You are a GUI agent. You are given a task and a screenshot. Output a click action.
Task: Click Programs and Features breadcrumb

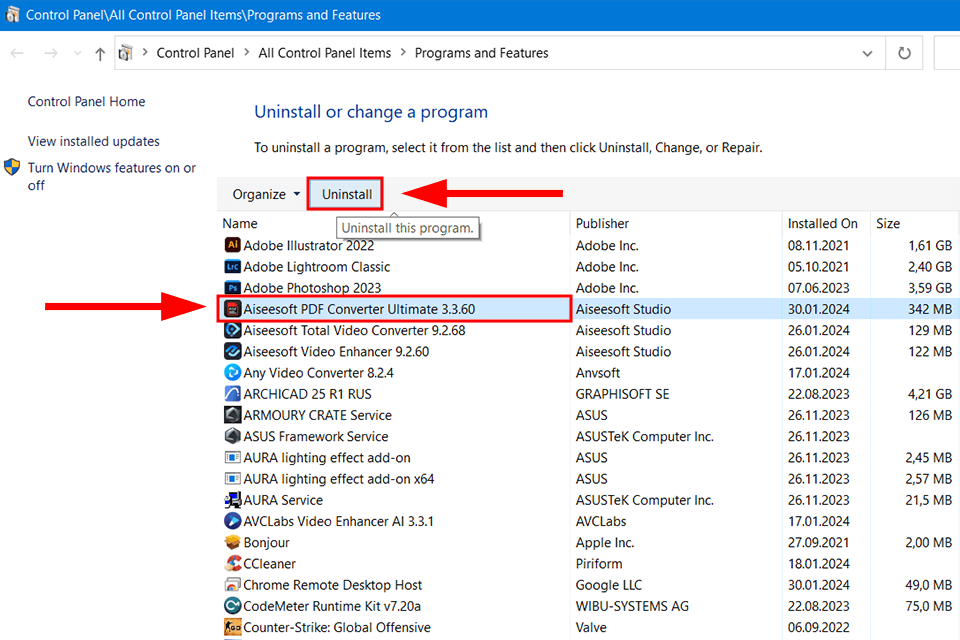pyautogui.click(x=481, y=53)
